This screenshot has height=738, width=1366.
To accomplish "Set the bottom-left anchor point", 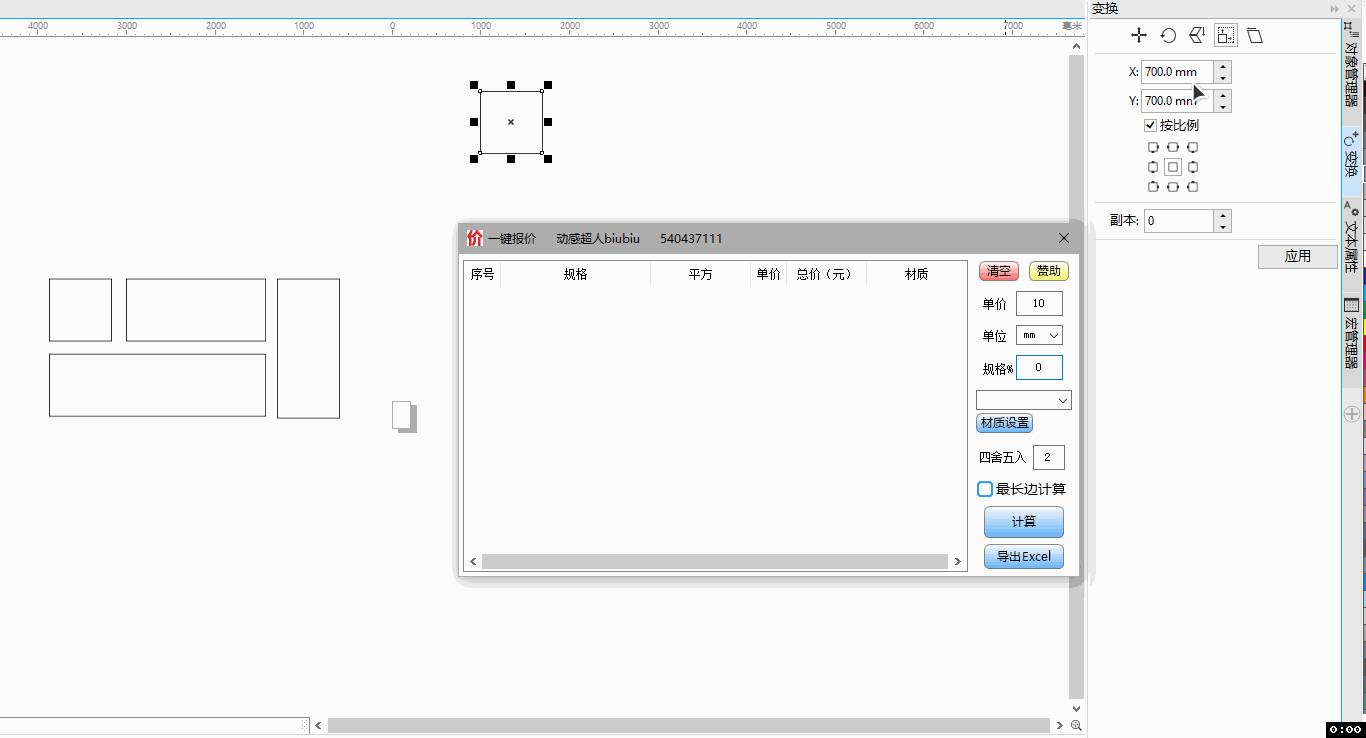I will point(1153,186).
